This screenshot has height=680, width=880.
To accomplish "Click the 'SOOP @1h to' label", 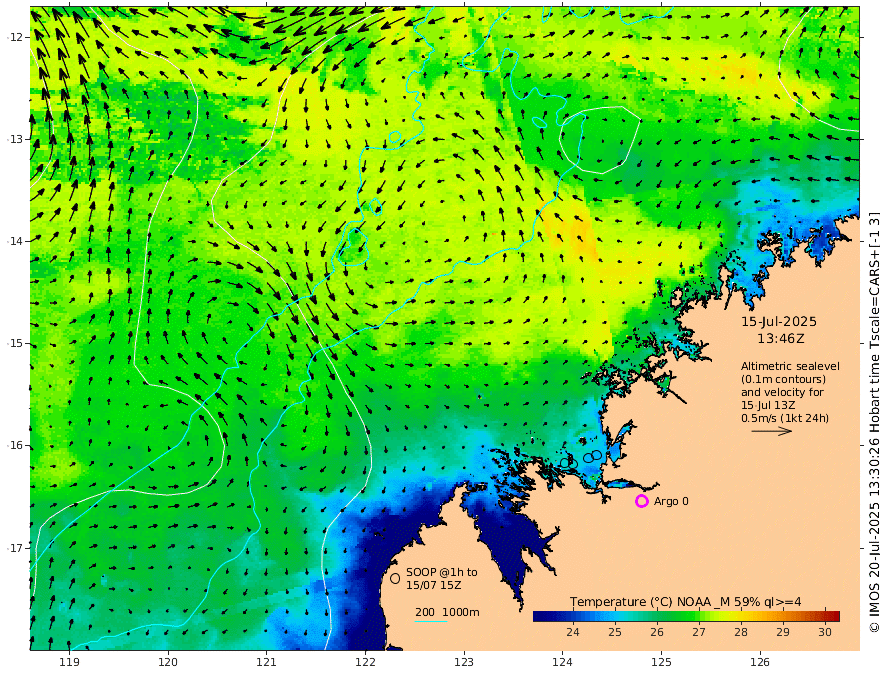I will coord(442,572).
